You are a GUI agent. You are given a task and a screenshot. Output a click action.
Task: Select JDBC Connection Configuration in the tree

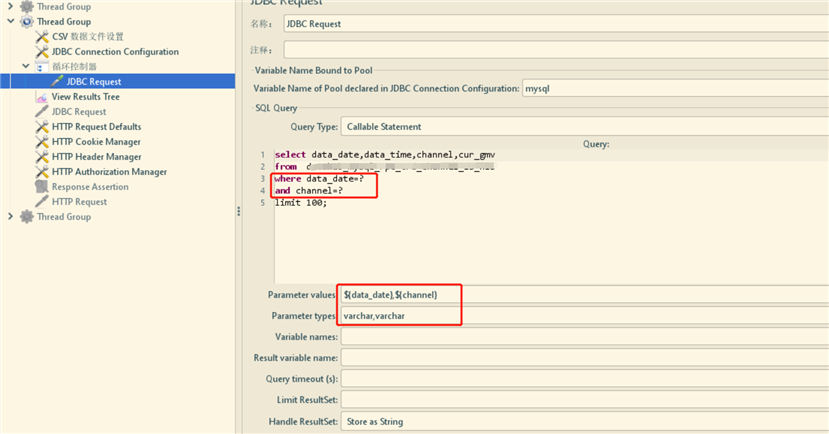point(115,52)
